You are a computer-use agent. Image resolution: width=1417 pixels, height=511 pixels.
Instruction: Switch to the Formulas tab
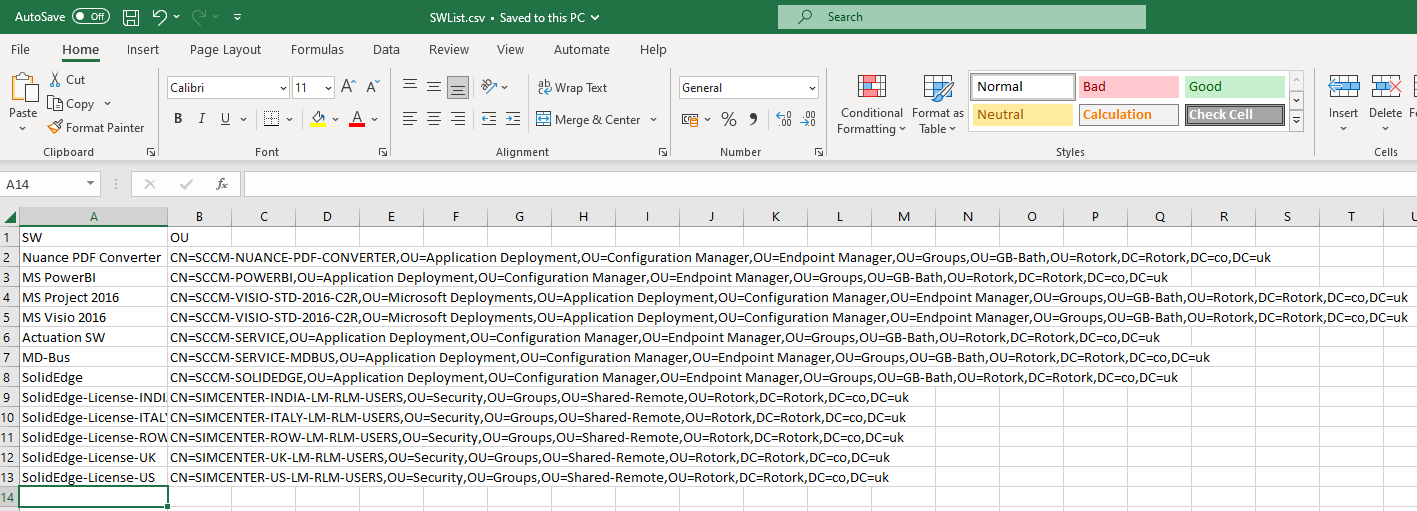coord(317,49)
